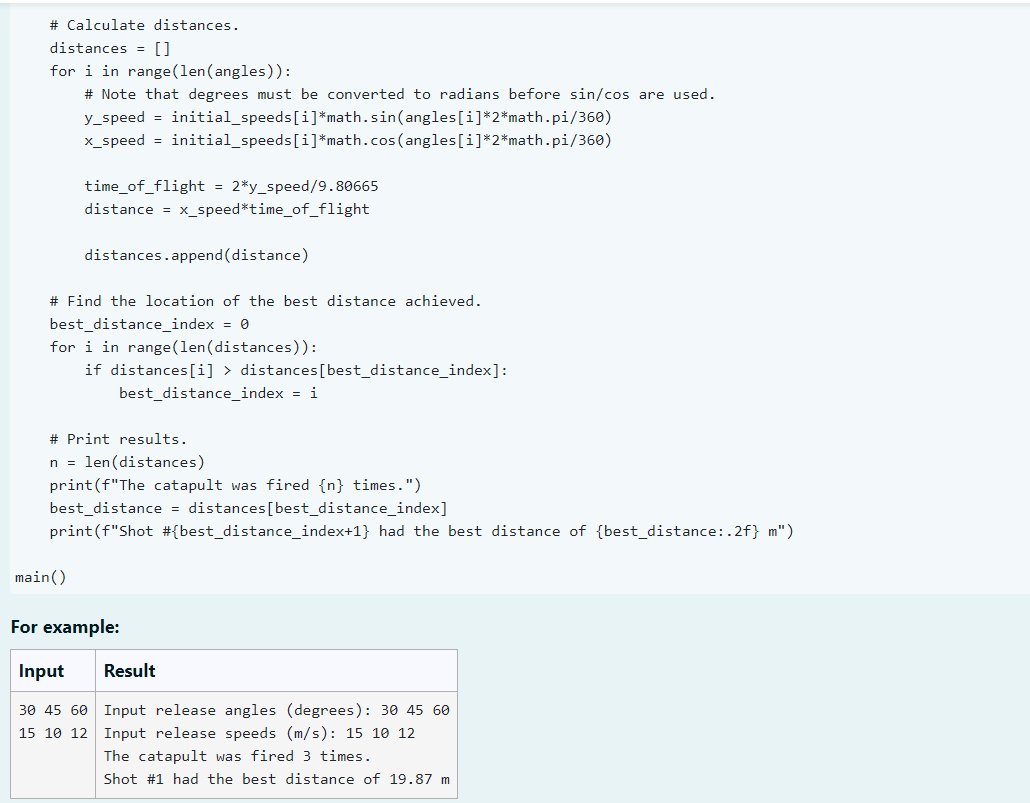This screenshot has height=803, width=1030.
Task: Click the Input release angles result line
Action: tap(277, 710)
